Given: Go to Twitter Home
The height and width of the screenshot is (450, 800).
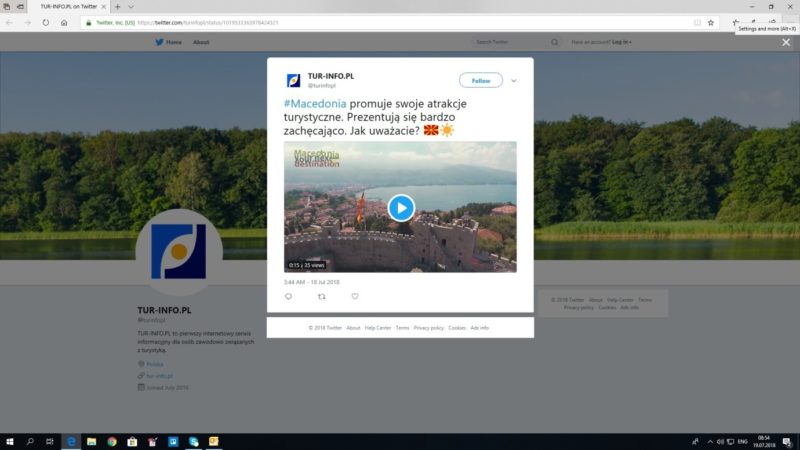Looking at the screenshot, I should pos(168,42).
